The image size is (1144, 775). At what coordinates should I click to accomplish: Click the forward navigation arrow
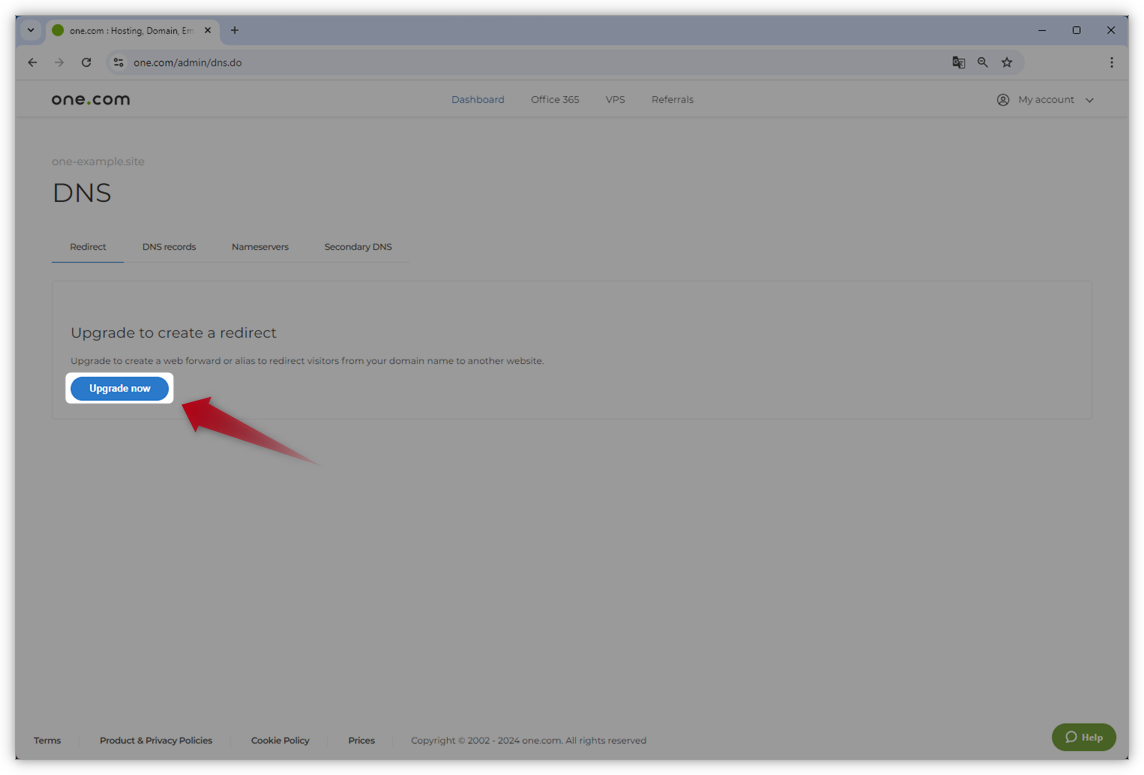[x=59, y=62]
